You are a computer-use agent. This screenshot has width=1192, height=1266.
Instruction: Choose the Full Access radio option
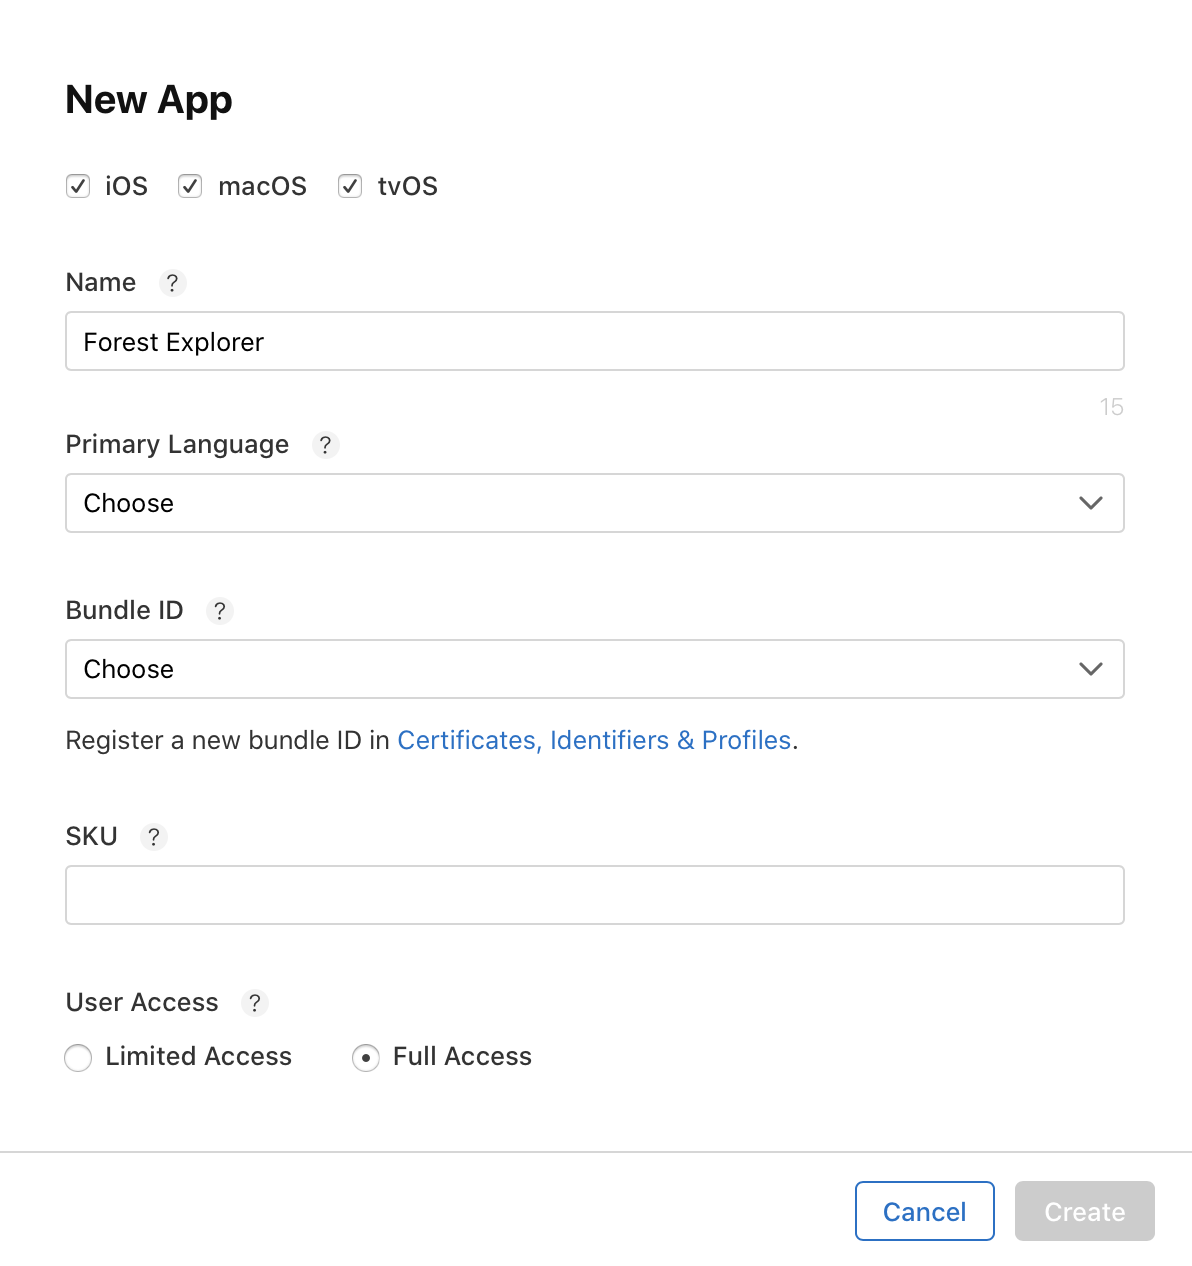pyautogui.click(x=366, y=1057)
